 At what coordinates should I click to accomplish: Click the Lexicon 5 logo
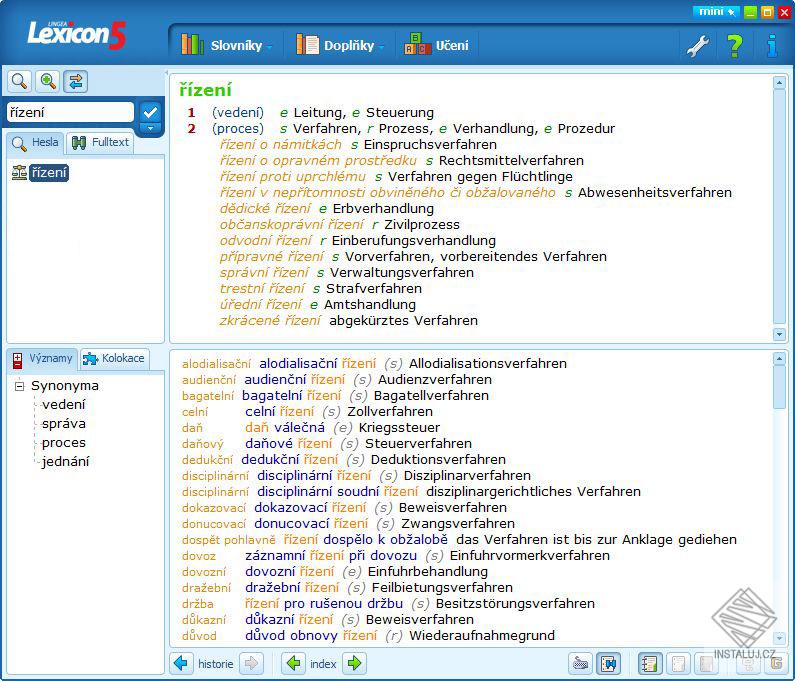click(x=76, y=34)
